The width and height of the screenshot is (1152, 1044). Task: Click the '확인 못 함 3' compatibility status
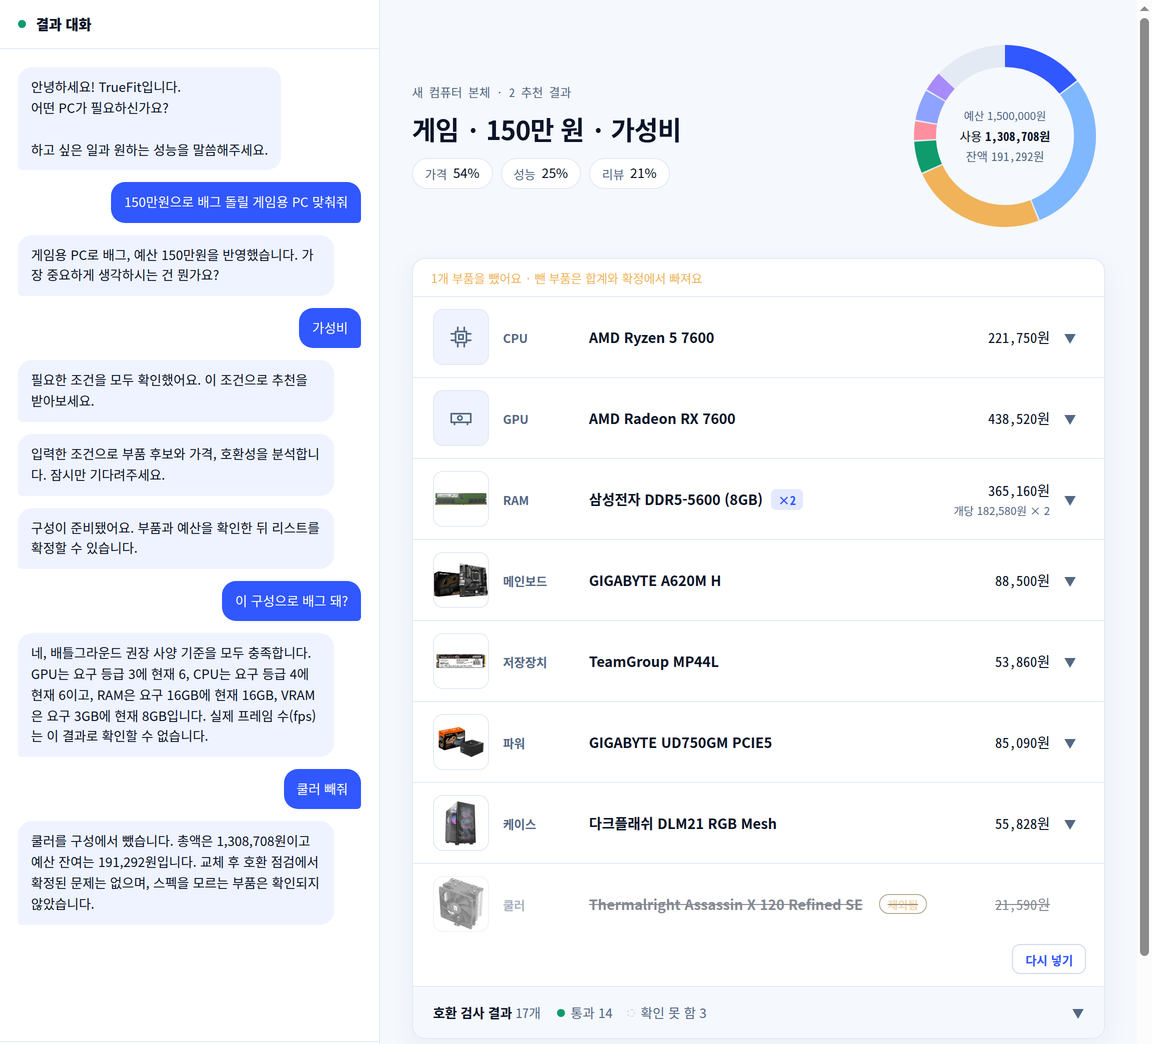[x=667, y=1013]
